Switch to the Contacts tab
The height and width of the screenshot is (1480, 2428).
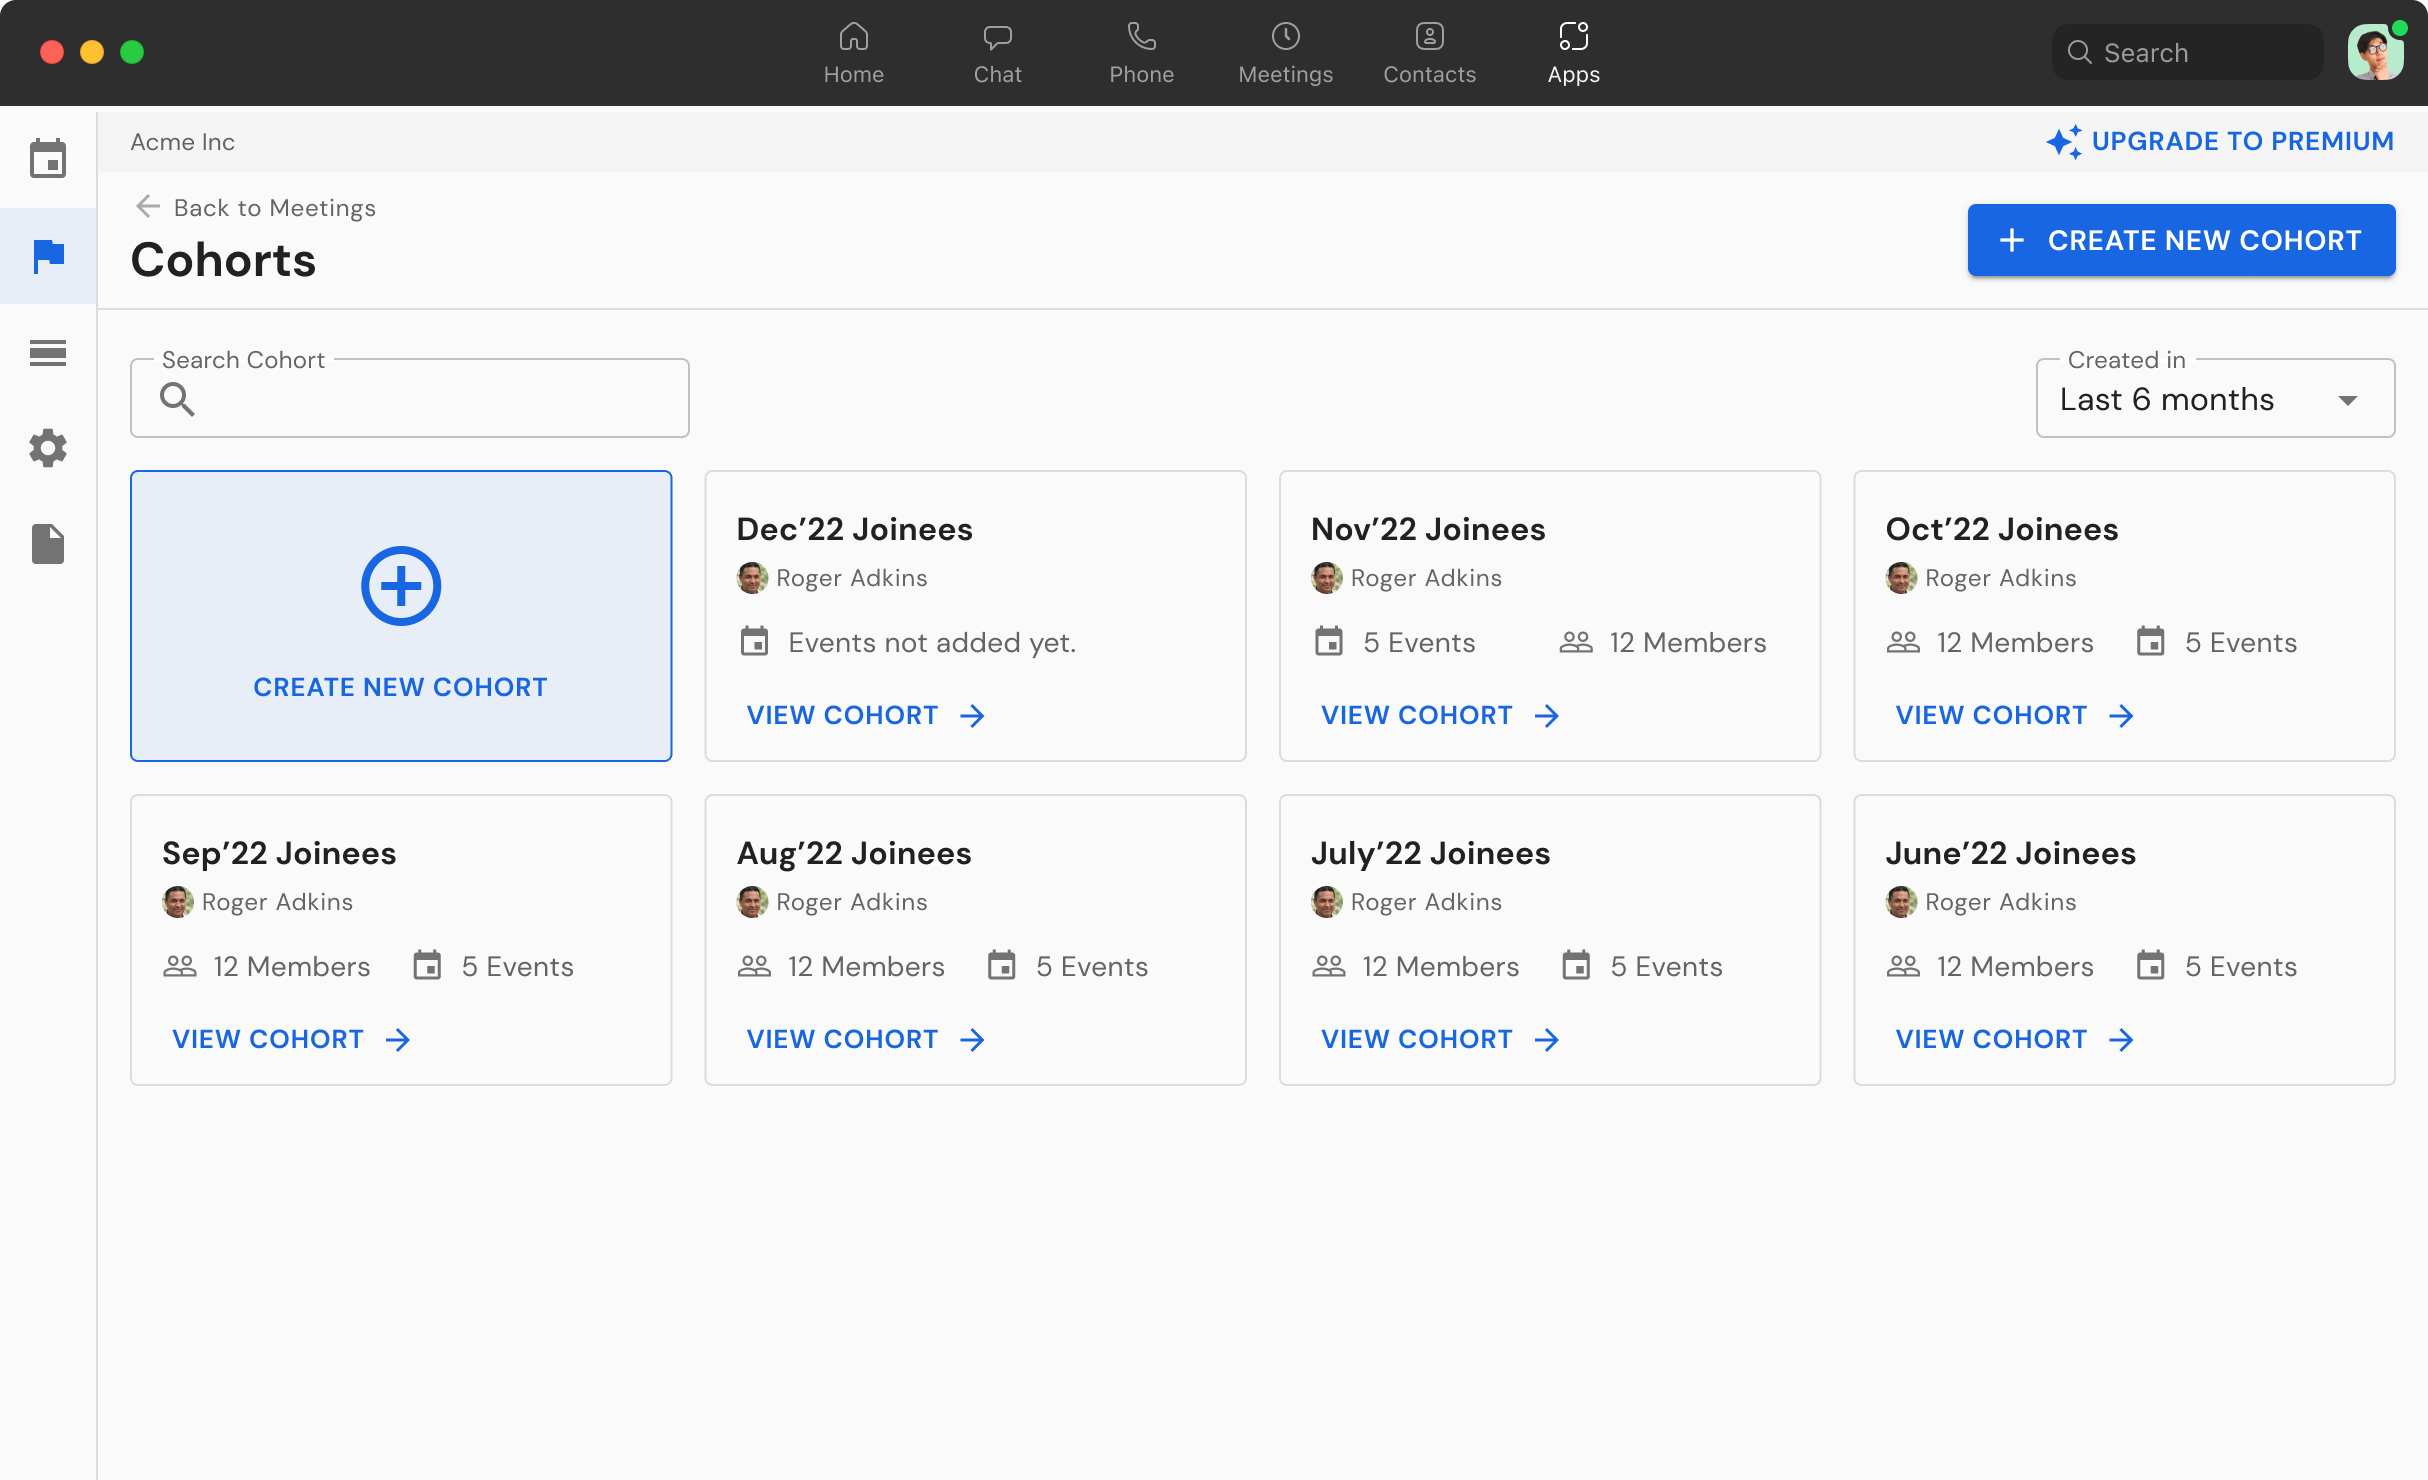[x=1428, y=50]
